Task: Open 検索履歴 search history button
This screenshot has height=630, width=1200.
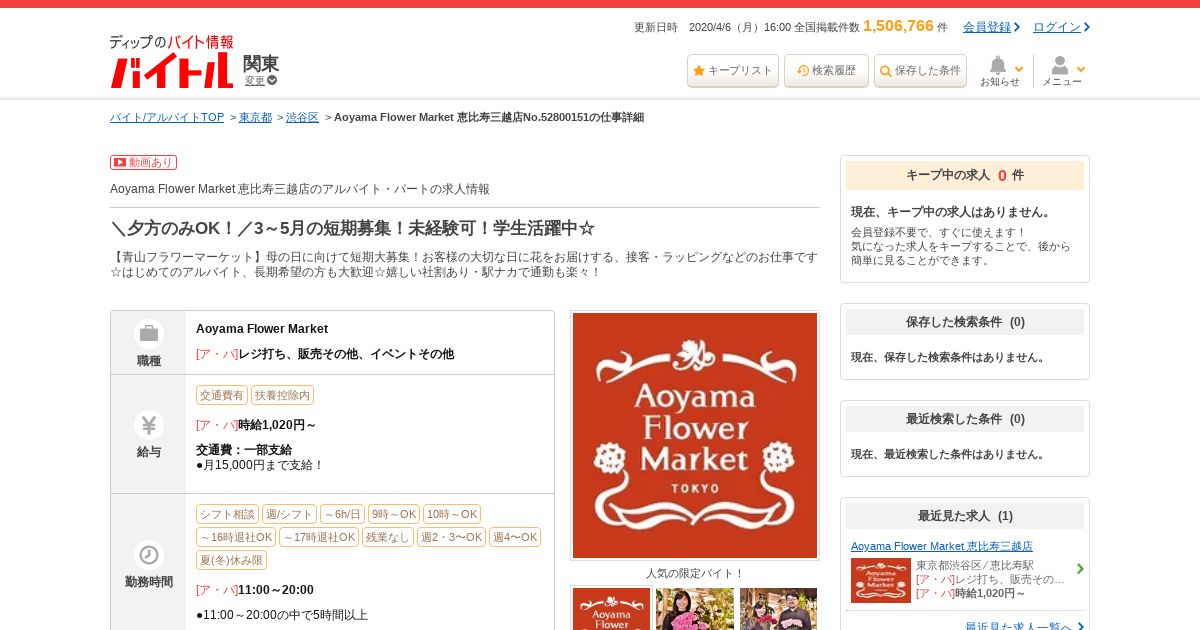Action: click(826, 71)
